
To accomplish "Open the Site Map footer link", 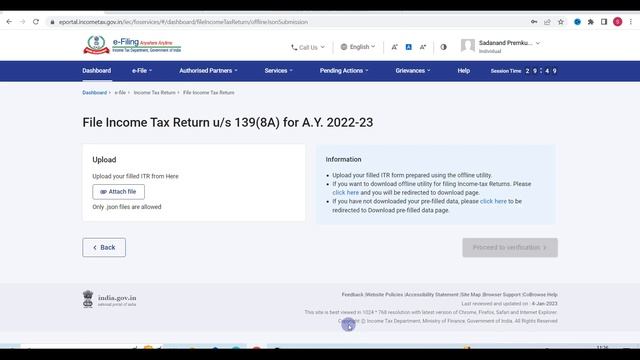I will tap(471, 295).
